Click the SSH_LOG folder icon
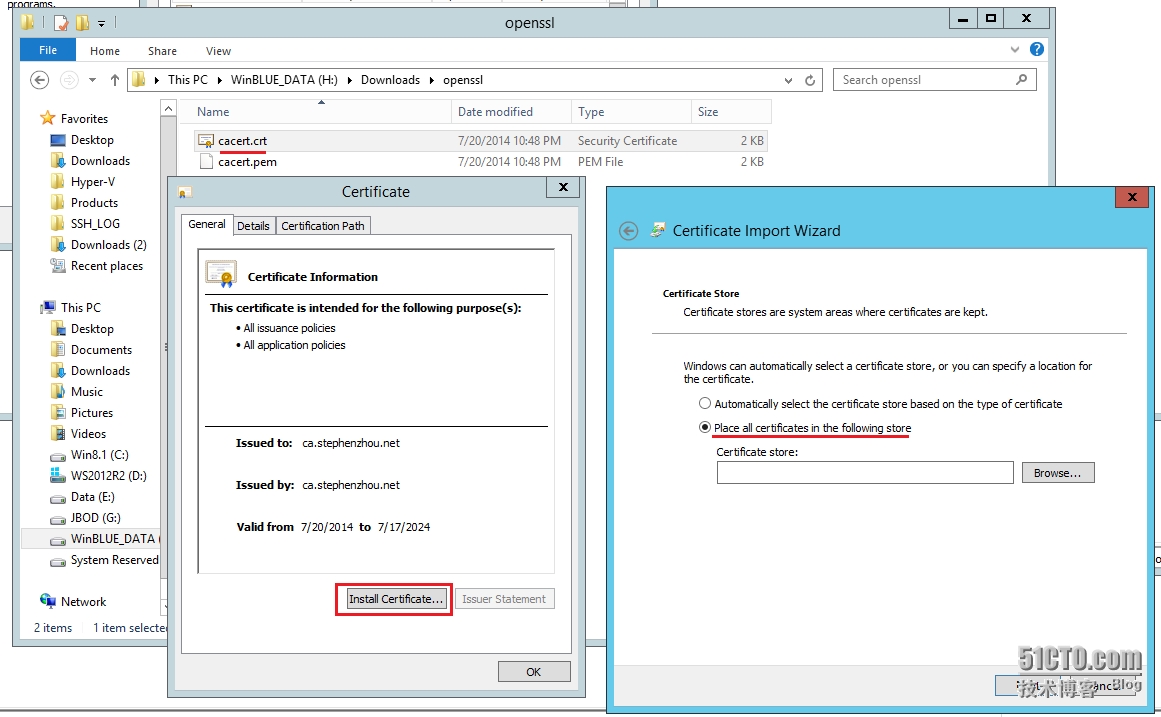Viewport: 1161px width, 717px height. click(x=58, y=223)
